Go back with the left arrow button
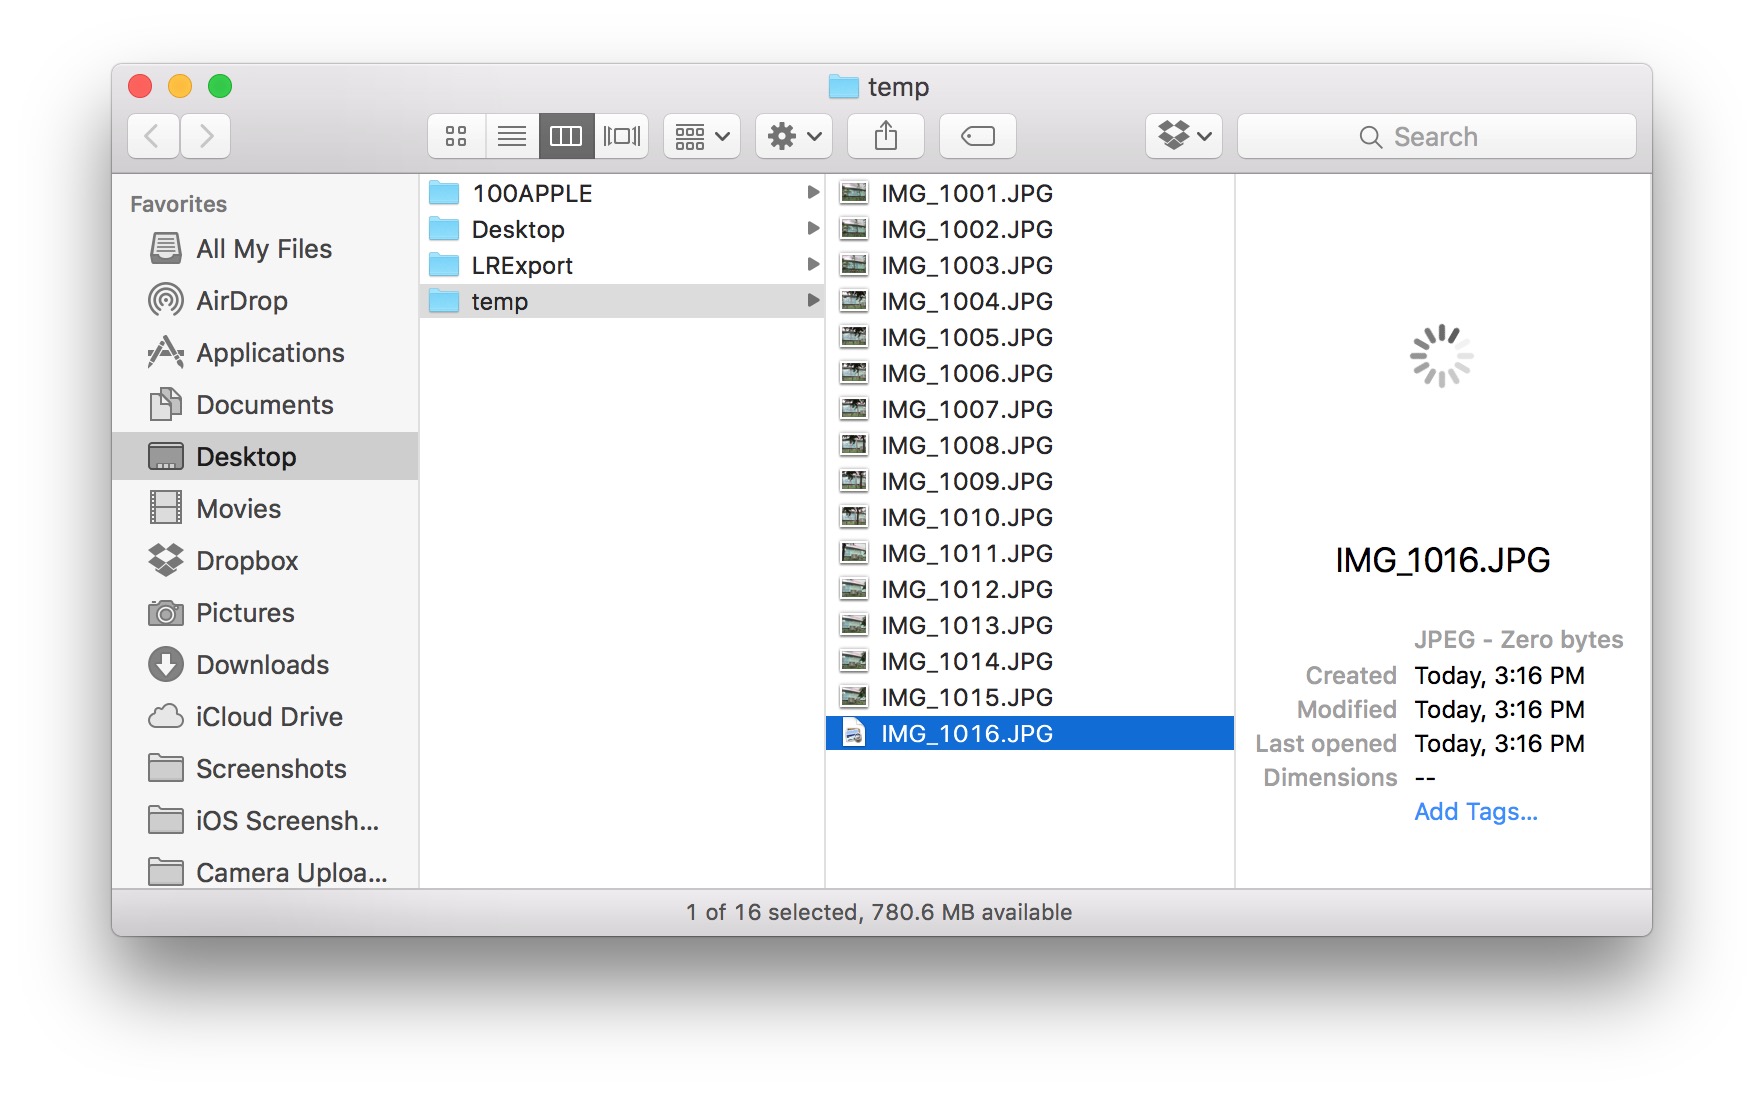The width and height of the screenshot is (1764, 1096). (x=153, y=136)
